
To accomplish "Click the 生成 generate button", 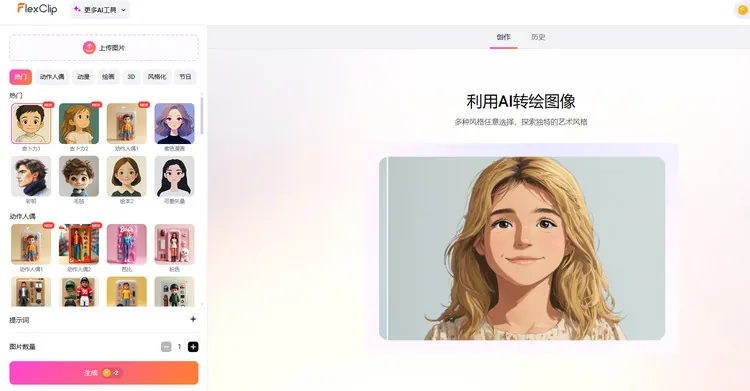I will (x=104, y=373).
